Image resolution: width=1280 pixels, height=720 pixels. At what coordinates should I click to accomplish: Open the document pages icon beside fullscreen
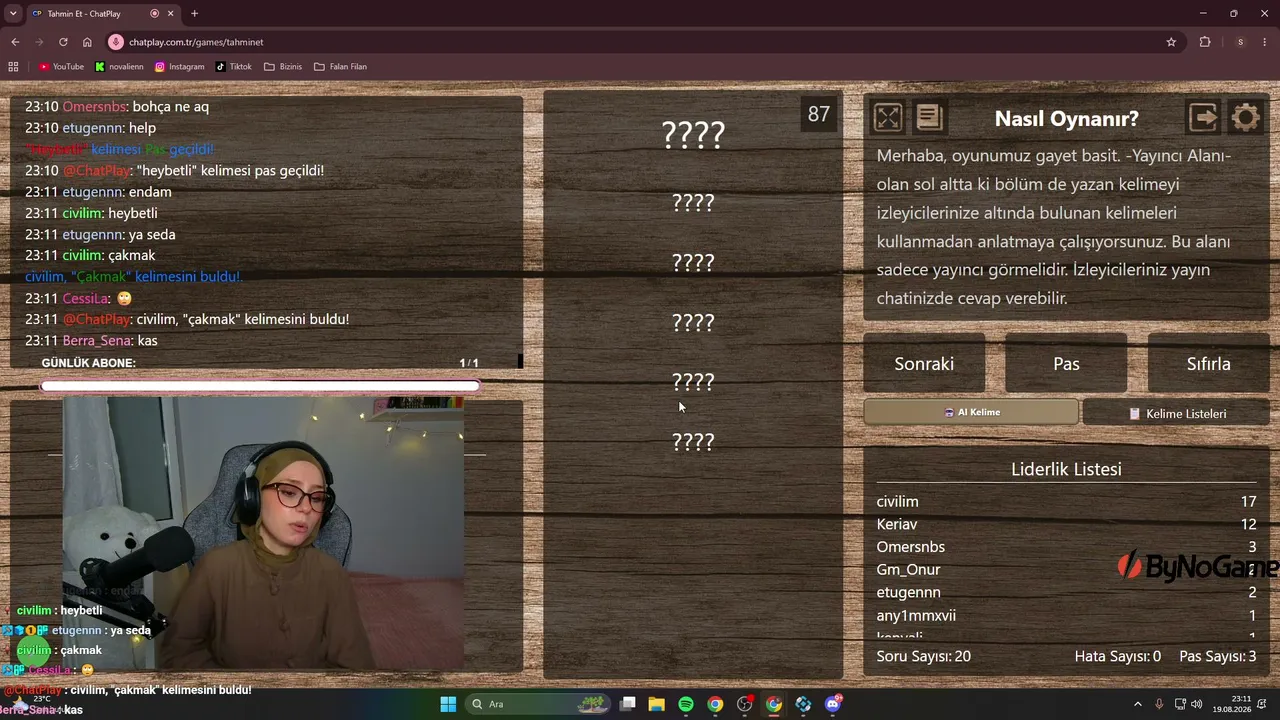point(929,118)
